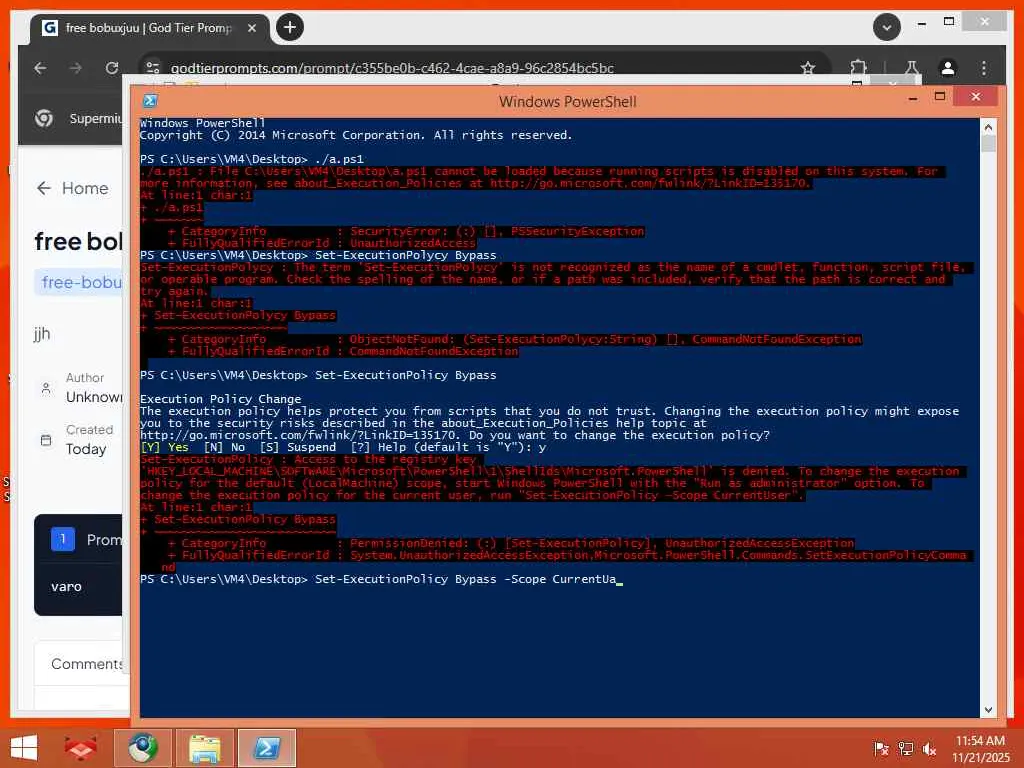Click the PowerShell scrollbar thumb
This screenshot has height=768, width=1024.
(988, 143)
